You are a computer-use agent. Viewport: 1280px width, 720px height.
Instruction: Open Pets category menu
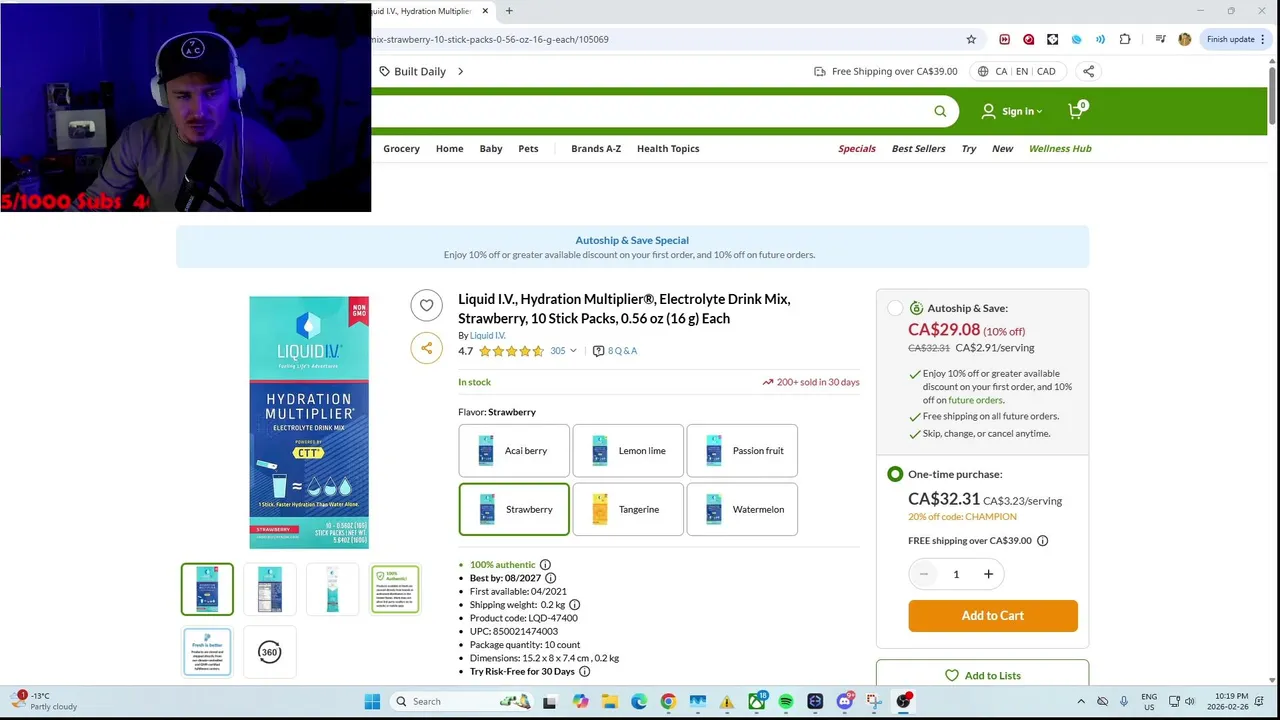(528, 148)
